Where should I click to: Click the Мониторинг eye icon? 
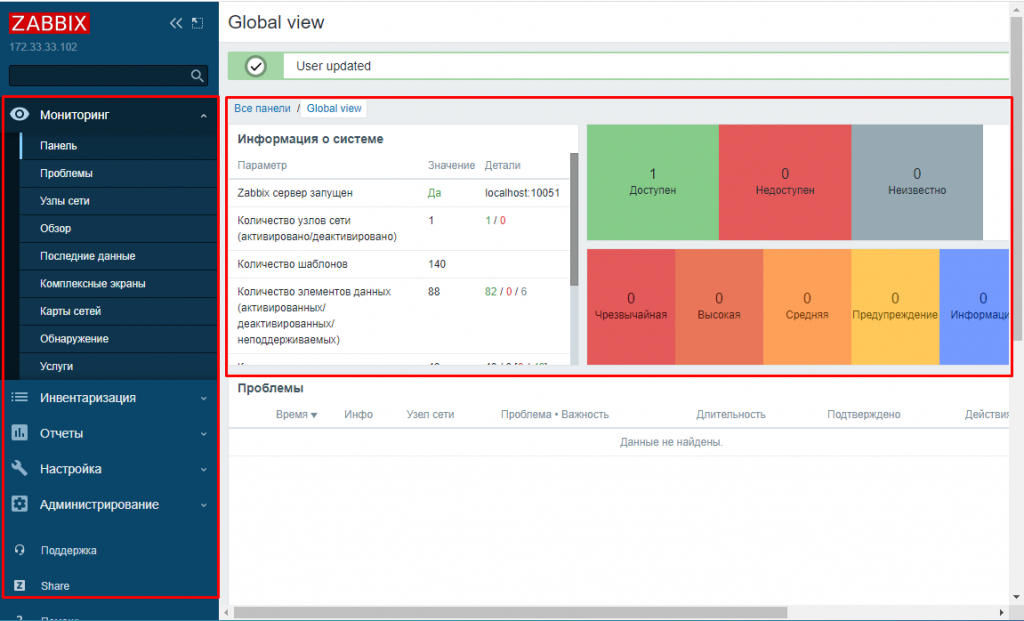(x=19, y=115)
